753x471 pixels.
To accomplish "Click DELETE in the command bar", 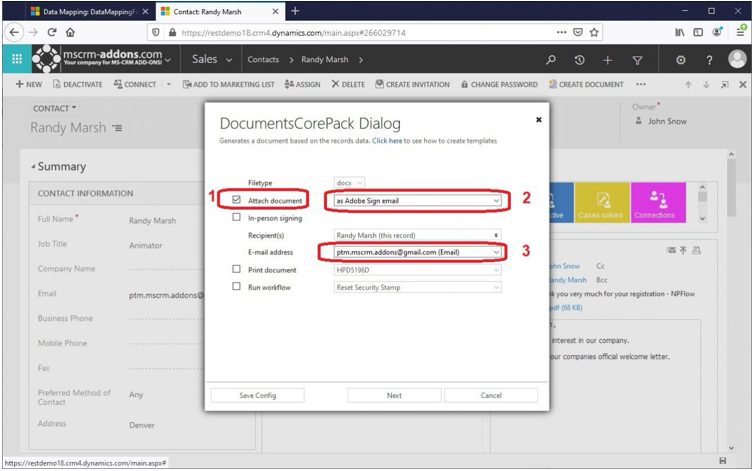I will tap(348, 85).
